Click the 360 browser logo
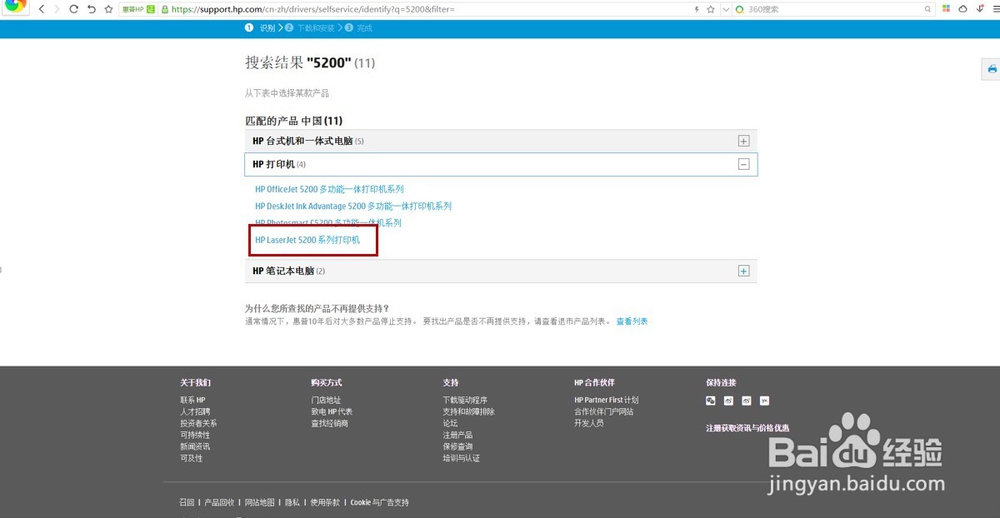The width and height of the screenshot is (1000, 518). click(x=15, y=6)
